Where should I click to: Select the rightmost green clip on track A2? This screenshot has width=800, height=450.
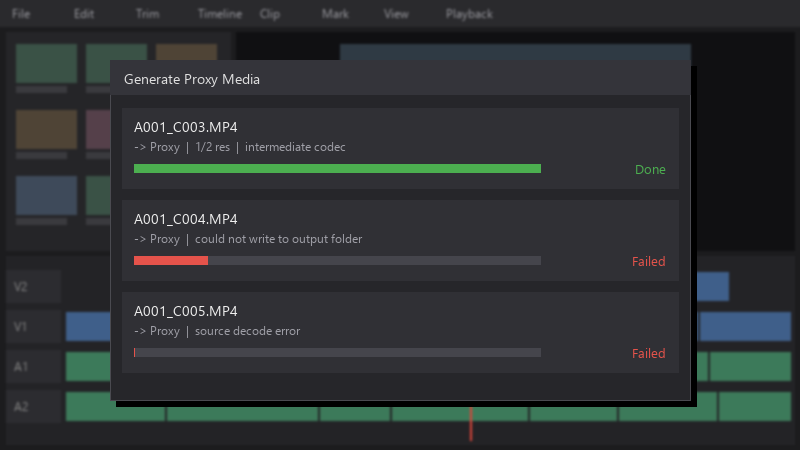pyautogui.click(x=755, y=407)
